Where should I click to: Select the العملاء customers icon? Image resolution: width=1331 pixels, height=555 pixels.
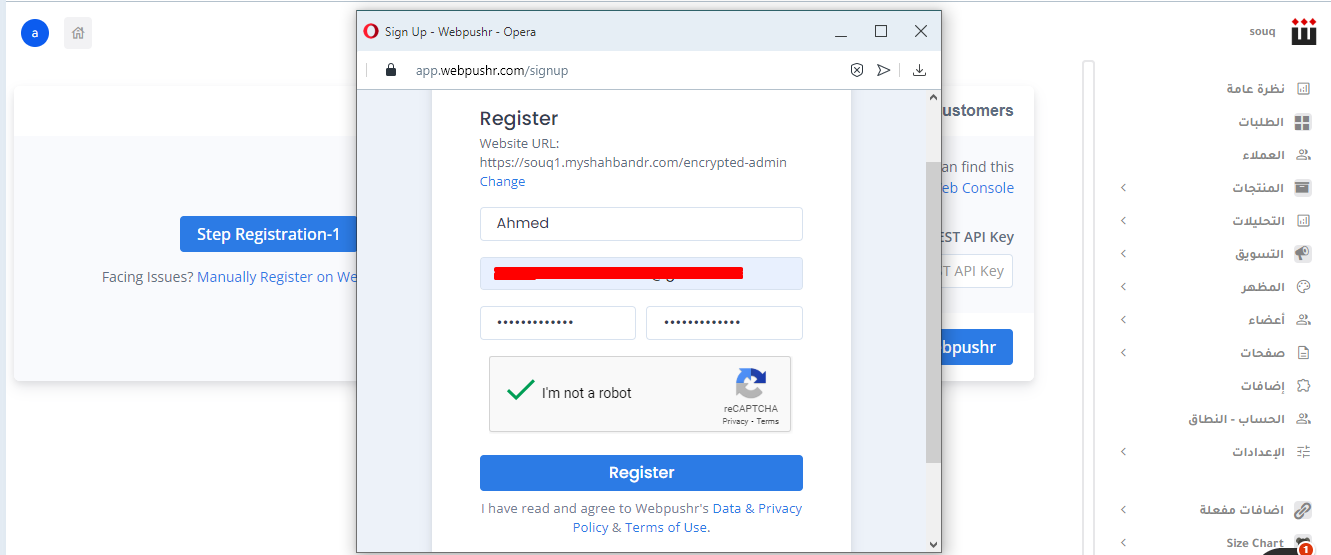[x=1303, y=155]
